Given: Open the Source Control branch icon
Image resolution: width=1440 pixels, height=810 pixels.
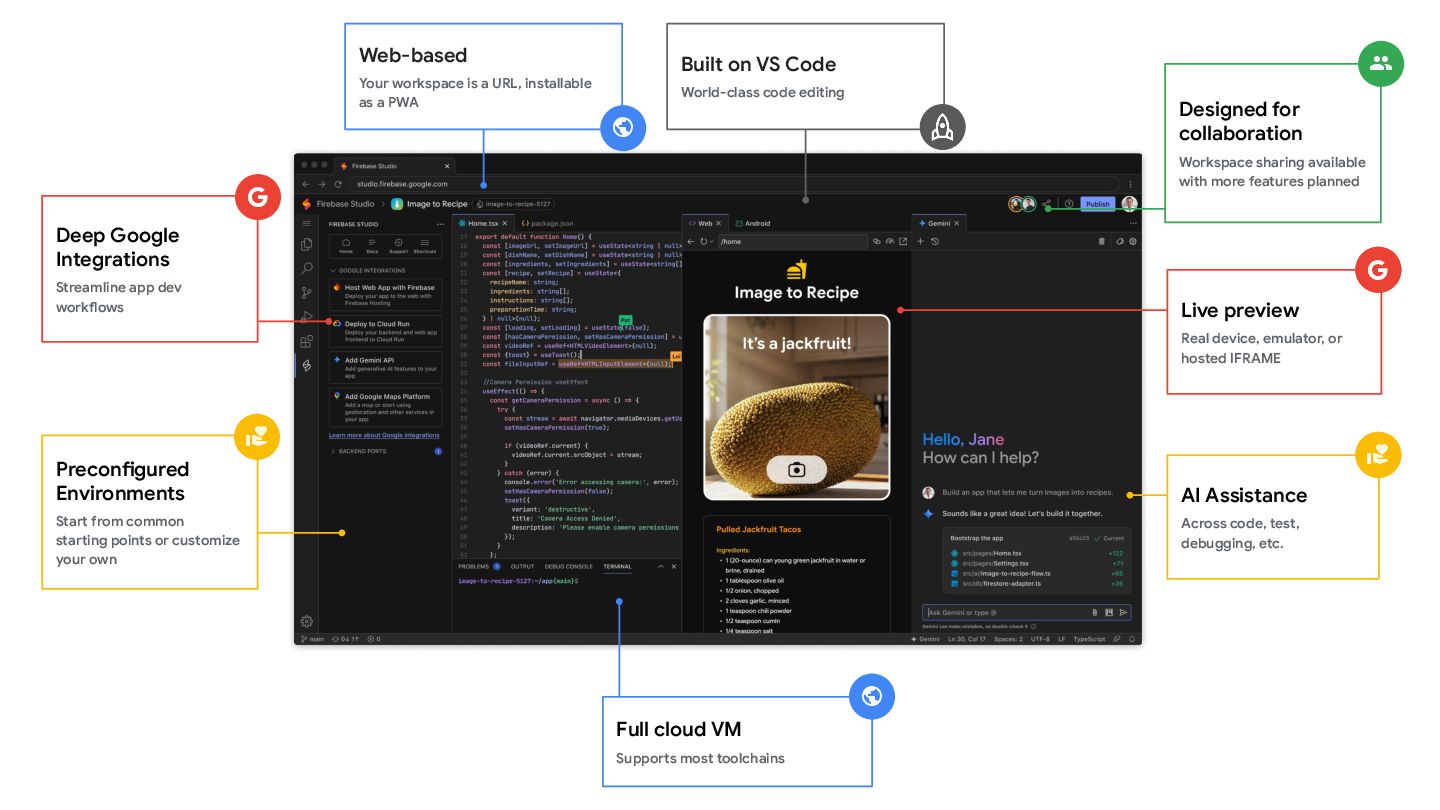Looking at the screenshot, I should coord(307,293).
